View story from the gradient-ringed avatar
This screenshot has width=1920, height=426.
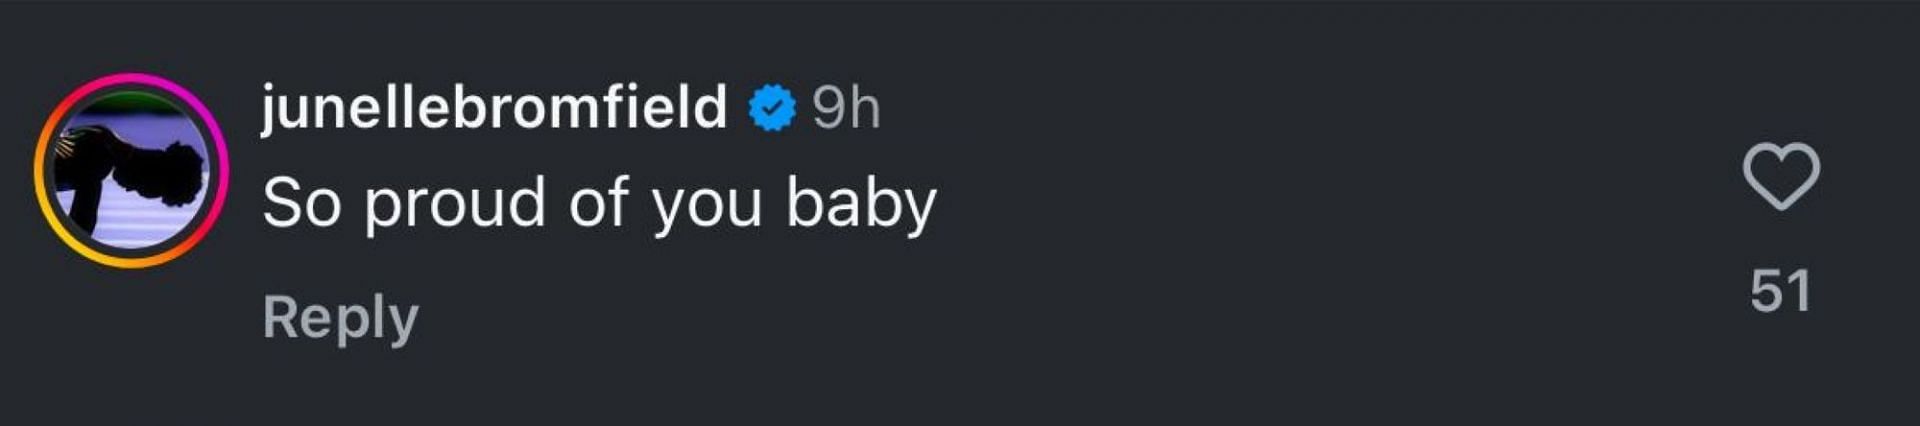pyautogui.click(x=131, y=170)
